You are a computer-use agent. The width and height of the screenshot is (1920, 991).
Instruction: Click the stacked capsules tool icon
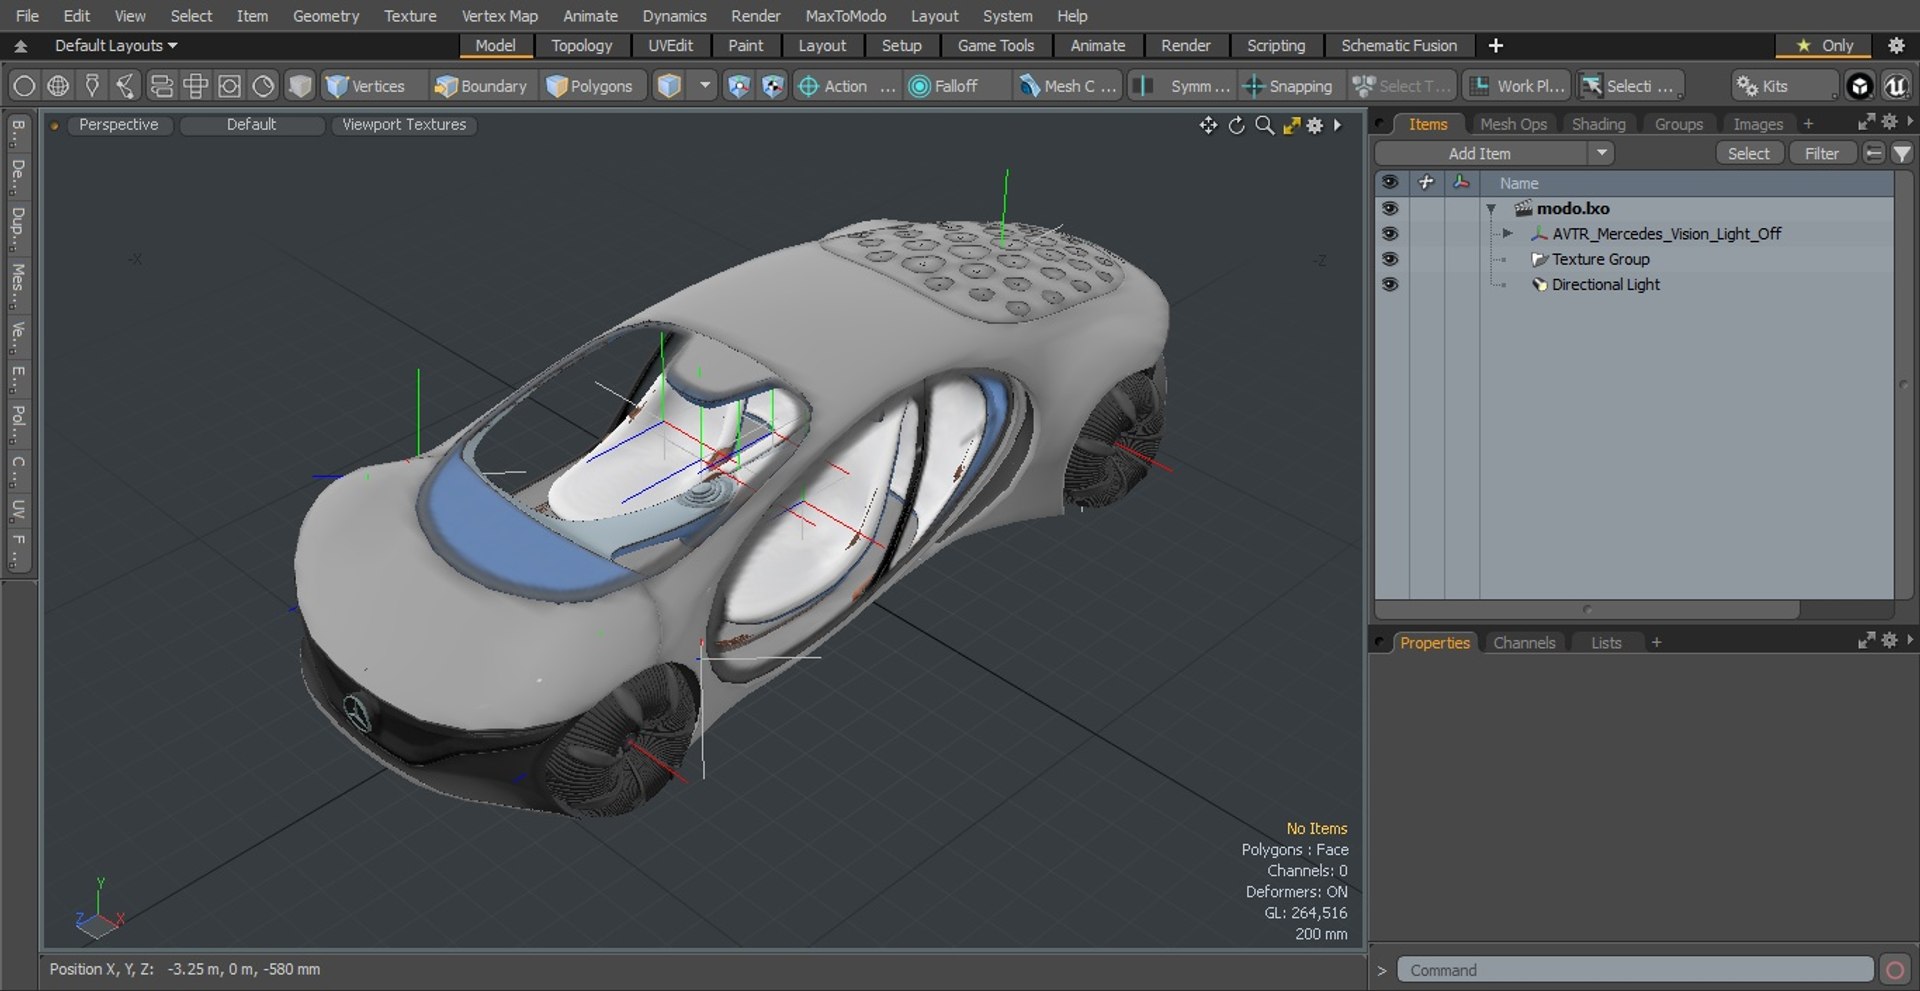[x=161, y=86]
